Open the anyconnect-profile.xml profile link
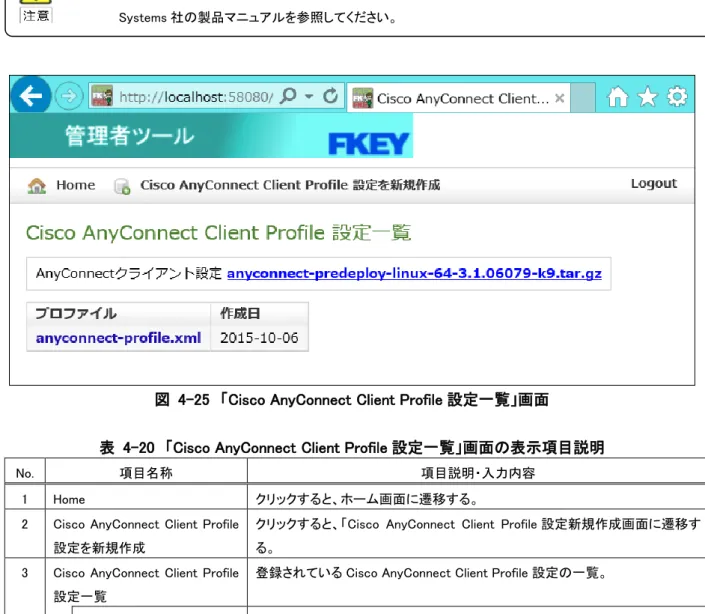Viewport: 705px width, 614px height. [x=118, y=338]
